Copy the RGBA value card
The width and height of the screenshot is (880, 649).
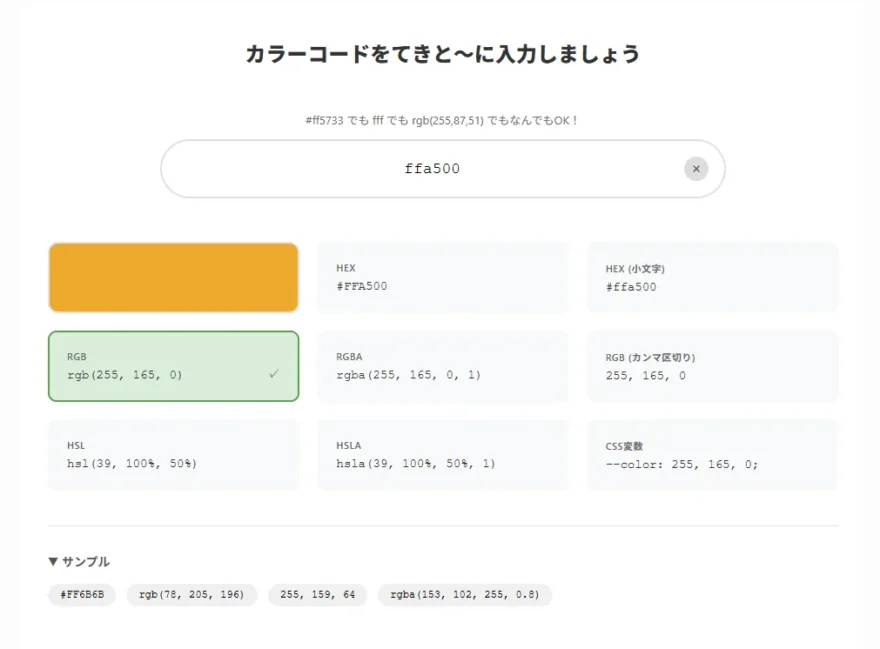(442, 366)
